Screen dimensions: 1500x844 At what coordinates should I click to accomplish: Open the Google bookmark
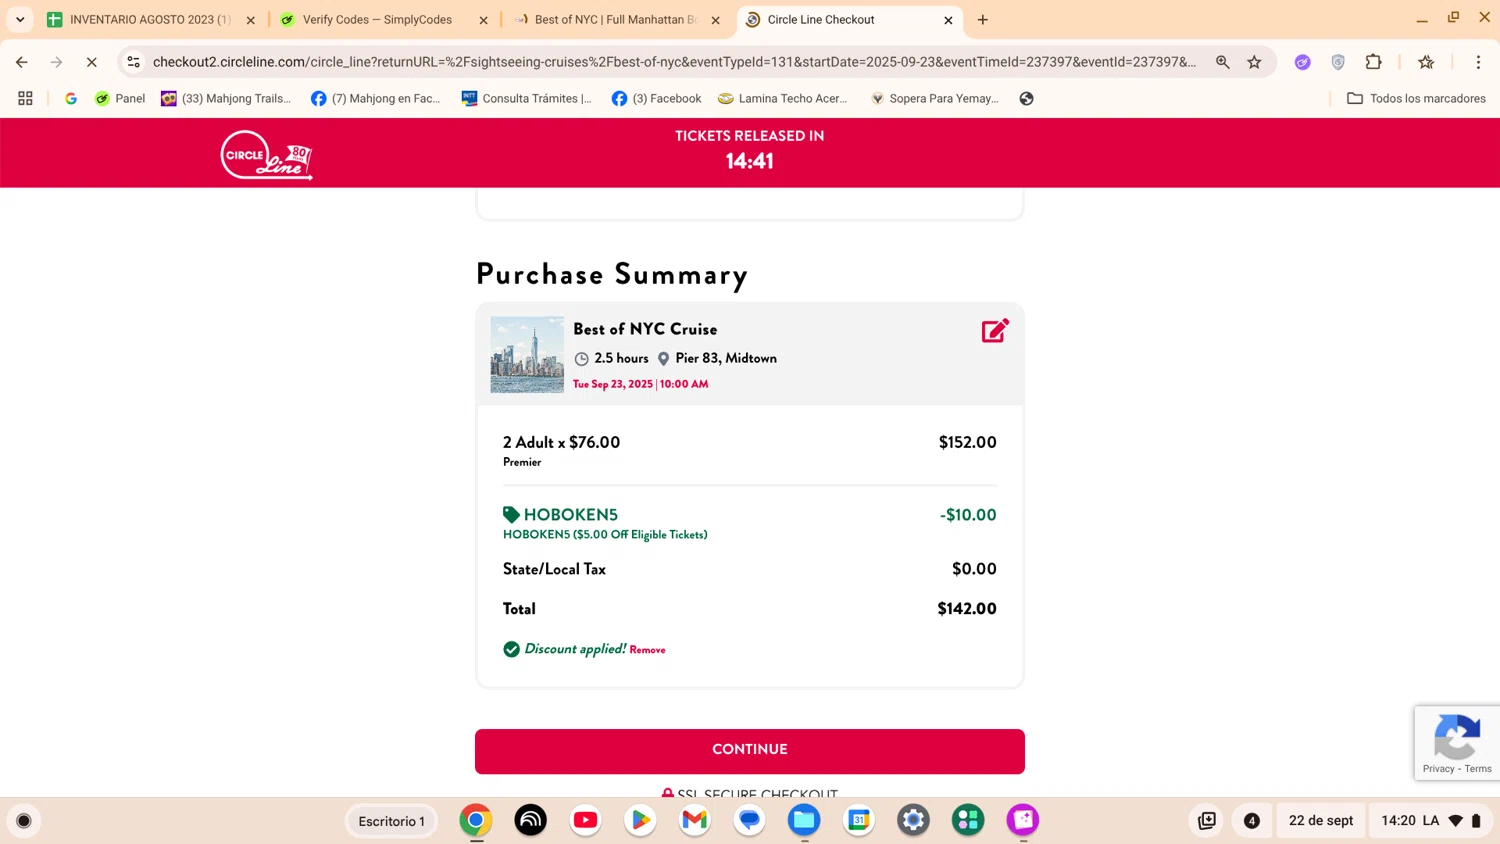71,98
